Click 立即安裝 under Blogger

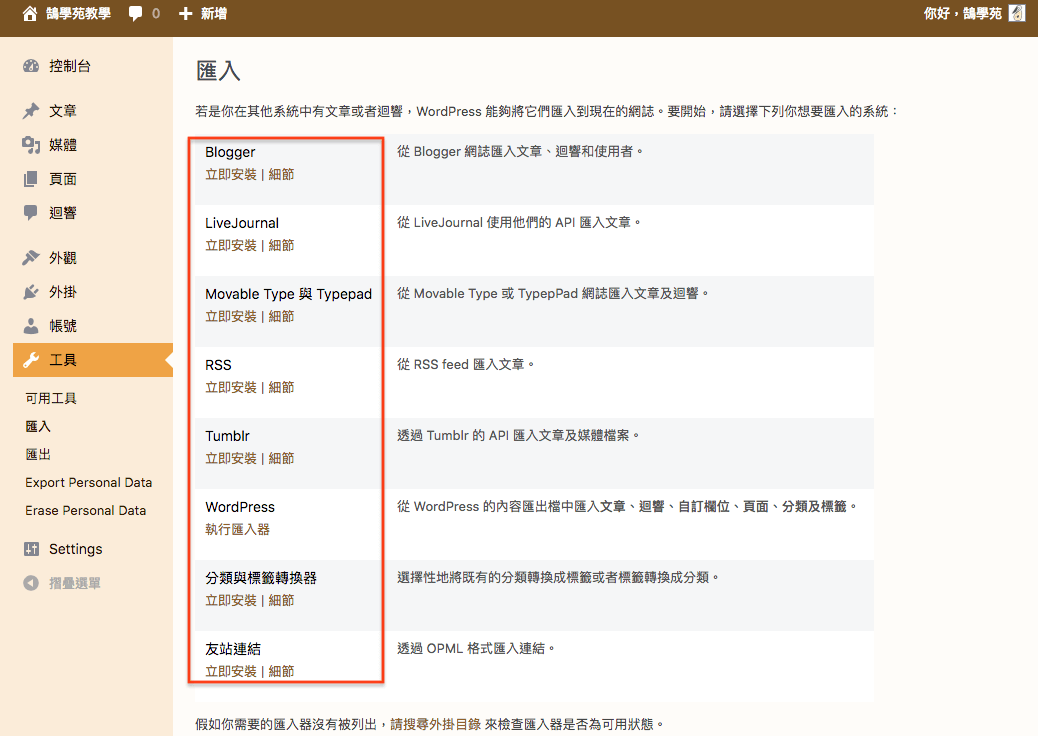coord(231,174)
